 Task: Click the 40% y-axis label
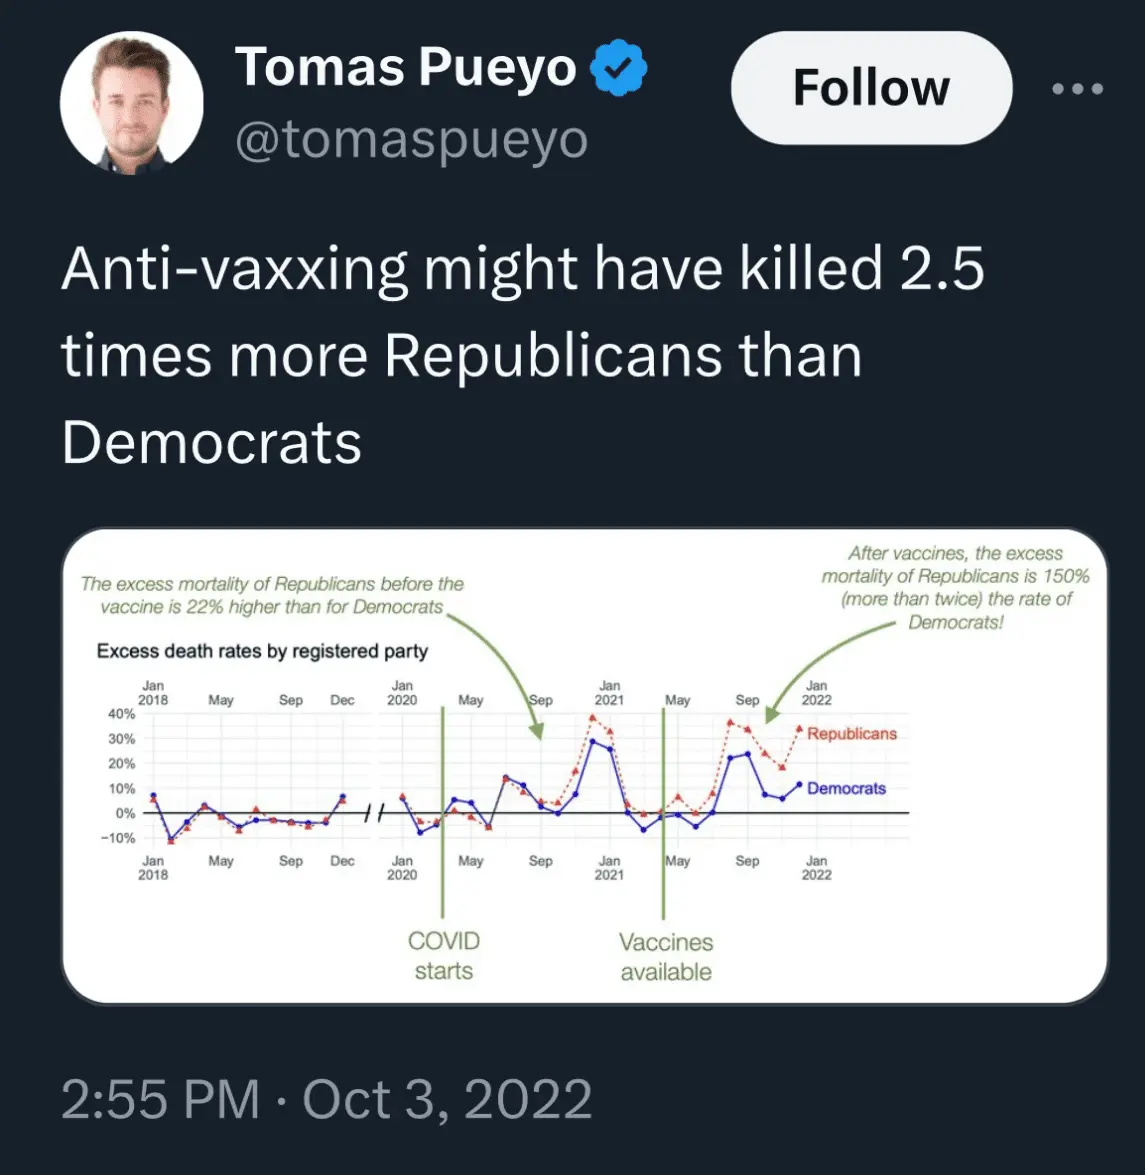click(x=121, y=714)
